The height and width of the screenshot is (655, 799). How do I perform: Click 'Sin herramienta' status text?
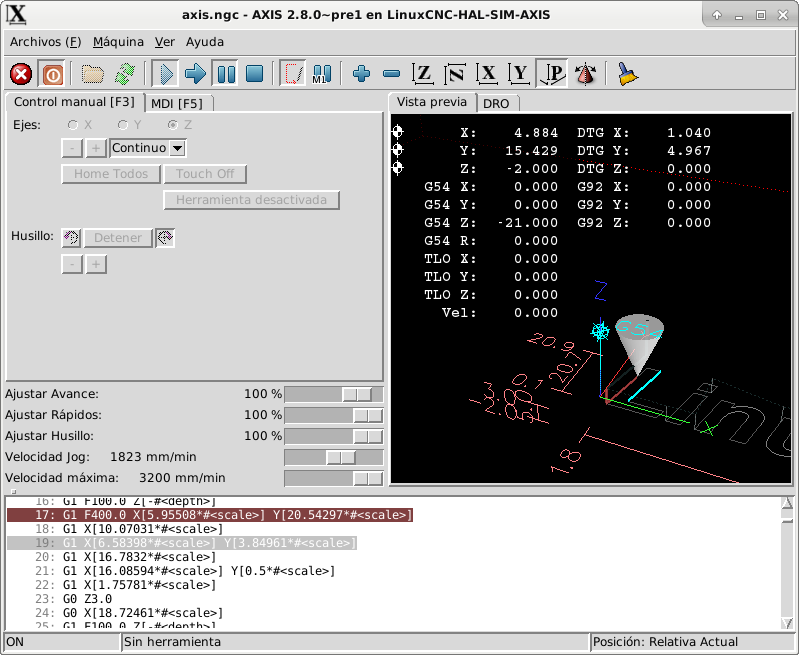172,642
